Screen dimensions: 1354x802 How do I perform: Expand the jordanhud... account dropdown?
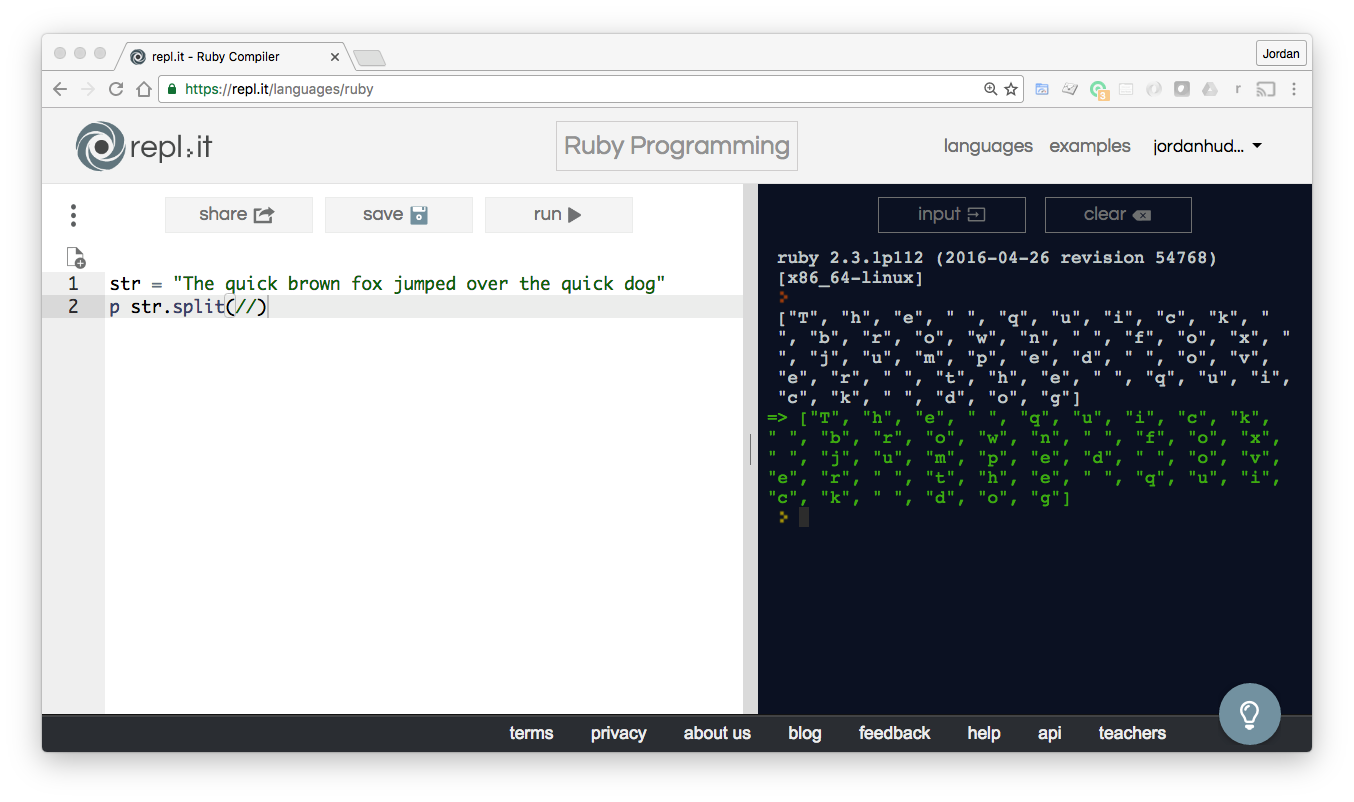tap(1207, 146)
